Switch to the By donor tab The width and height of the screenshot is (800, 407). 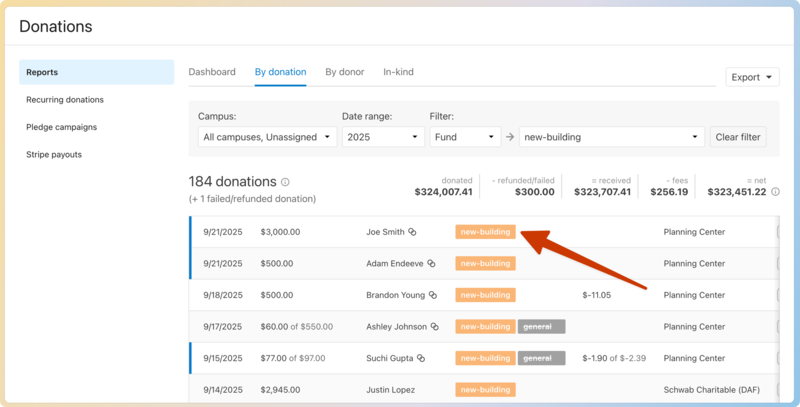point(344,72)
